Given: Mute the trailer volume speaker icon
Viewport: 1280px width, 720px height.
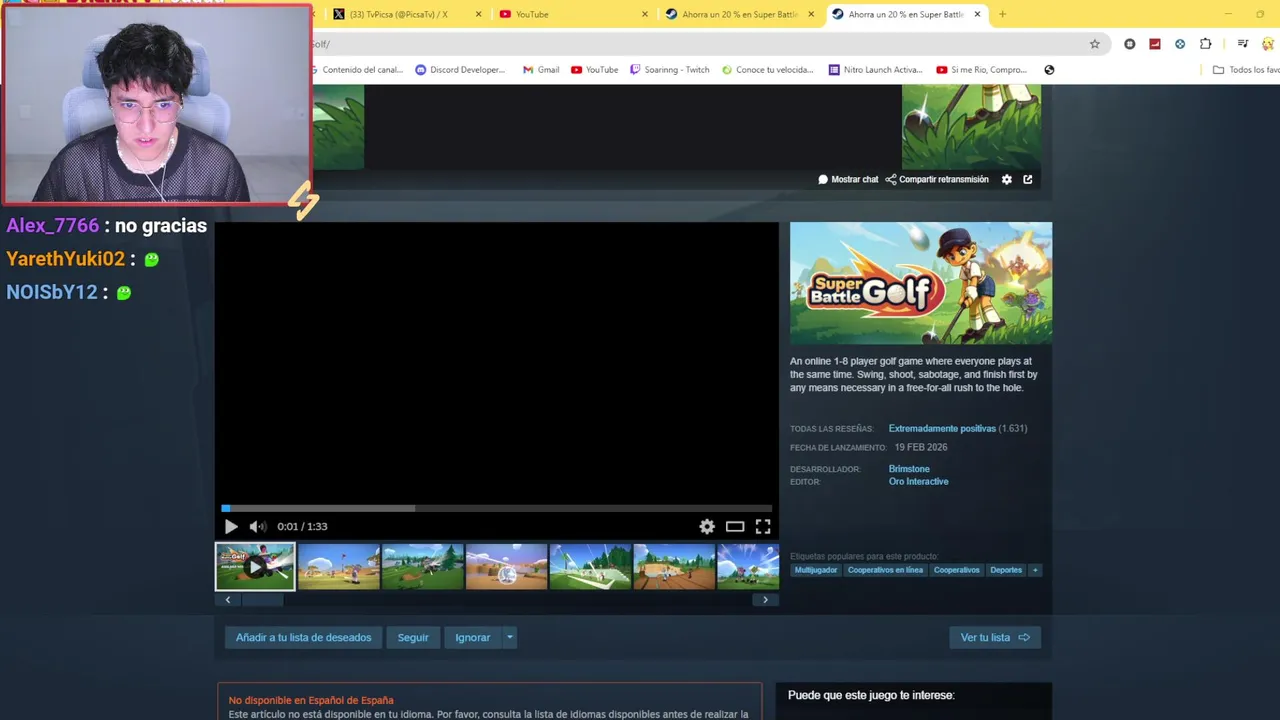Looking at the screenshot, I should click(x=257, y=526).
